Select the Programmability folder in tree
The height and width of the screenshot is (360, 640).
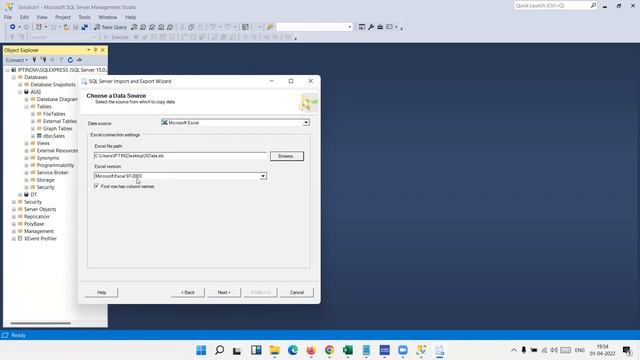coord(55,165)
